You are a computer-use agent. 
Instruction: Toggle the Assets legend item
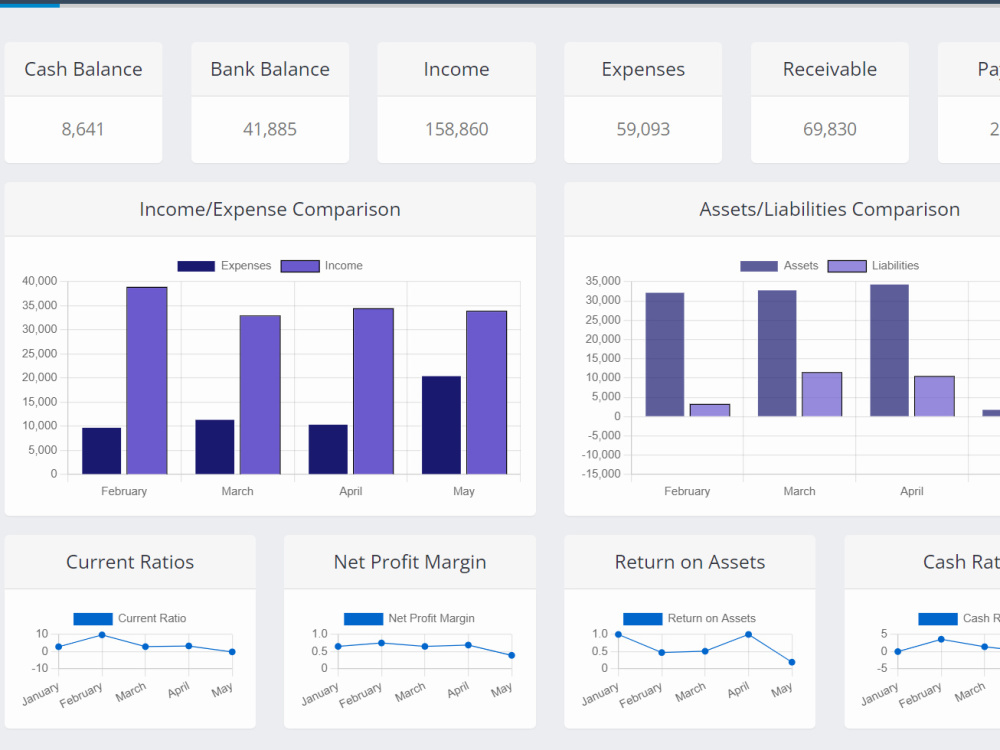pyautogui.click(x=779, y=266)
